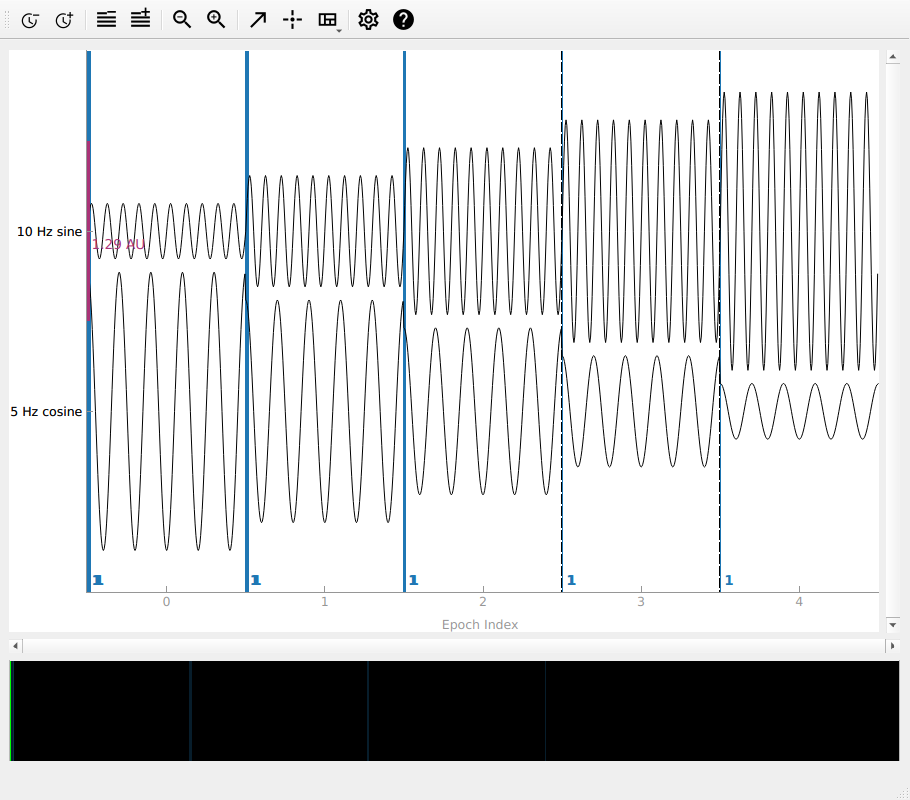Open the help question mark icon

pyautogui.click(x=403, y=20)
